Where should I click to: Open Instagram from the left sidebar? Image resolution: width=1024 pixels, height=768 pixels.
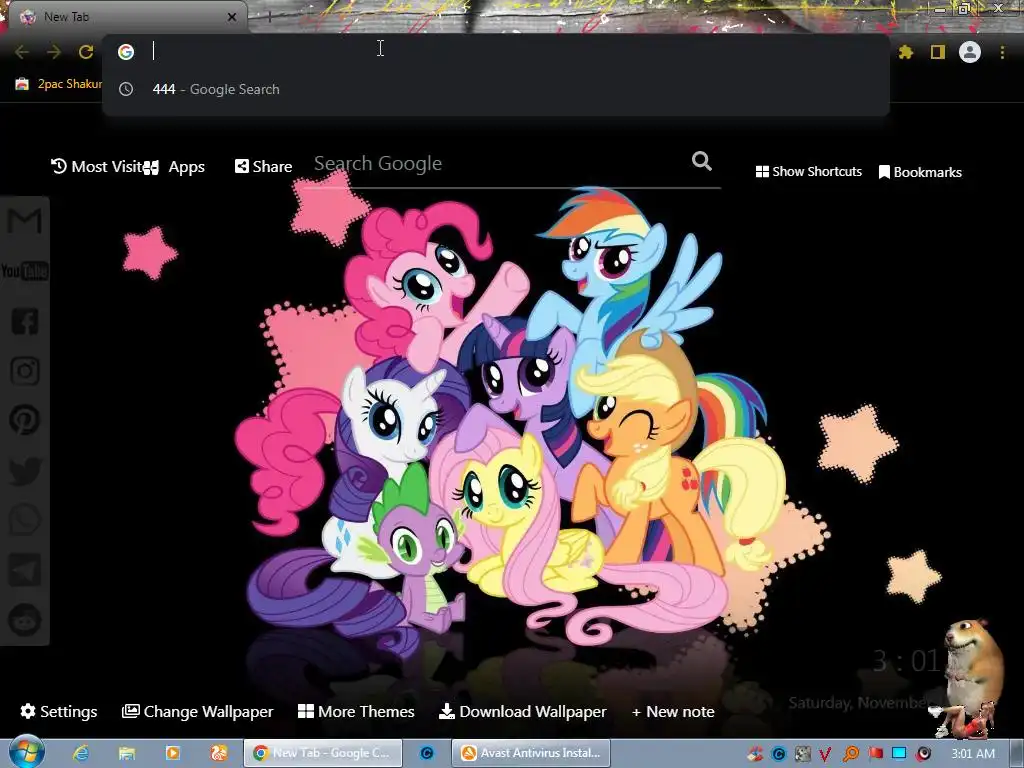25,370
